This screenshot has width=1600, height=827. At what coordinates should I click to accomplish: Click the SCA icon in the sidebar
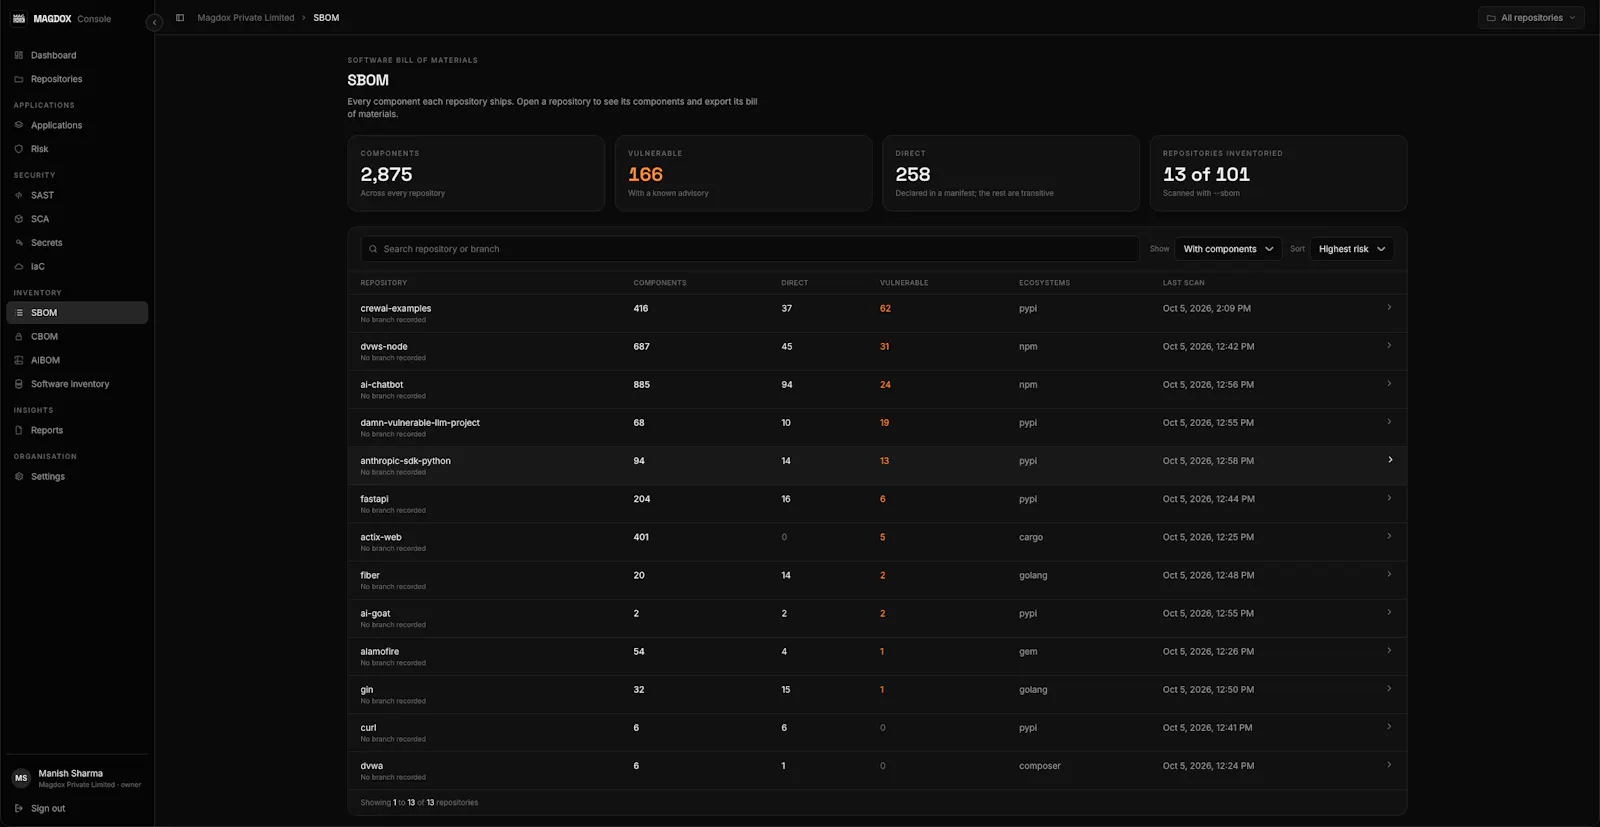pyautogui.click(x=19, y=219)
